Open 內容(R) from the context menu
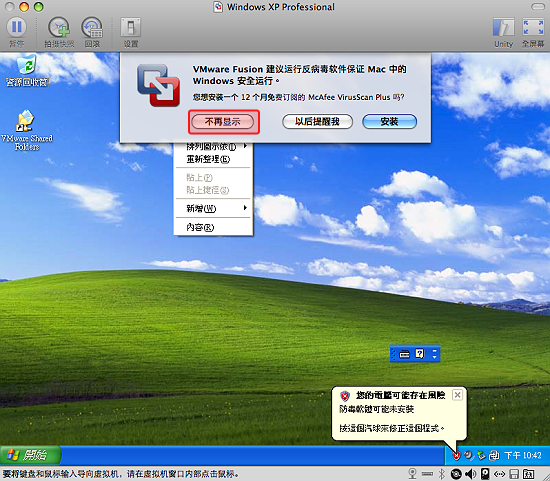Viewport: 550px width, 481px height. [x=213, y=227]
